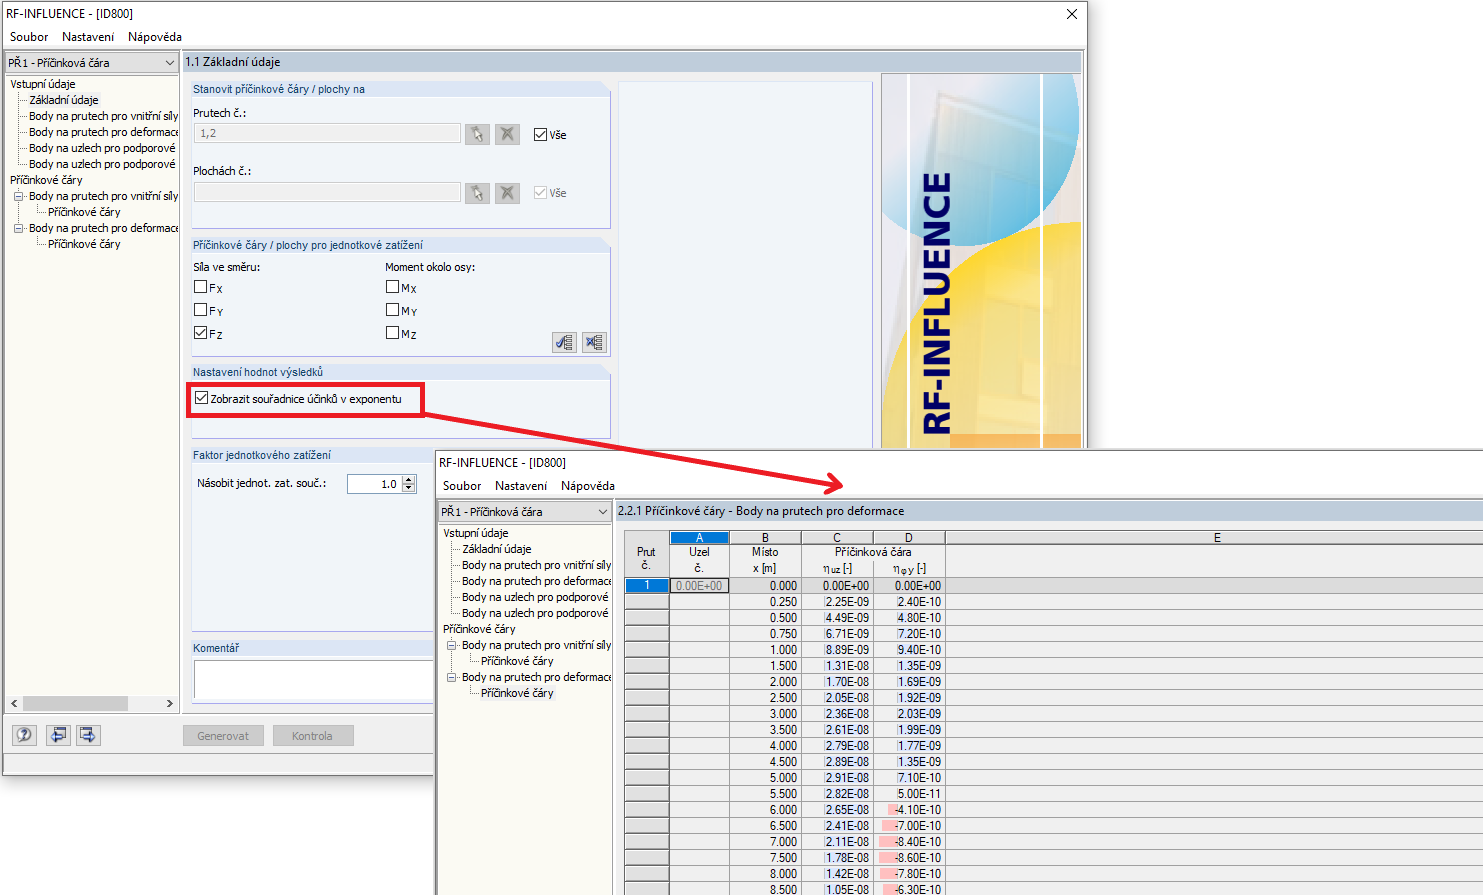Click table cell with x value 0.250

pos(765,602)
